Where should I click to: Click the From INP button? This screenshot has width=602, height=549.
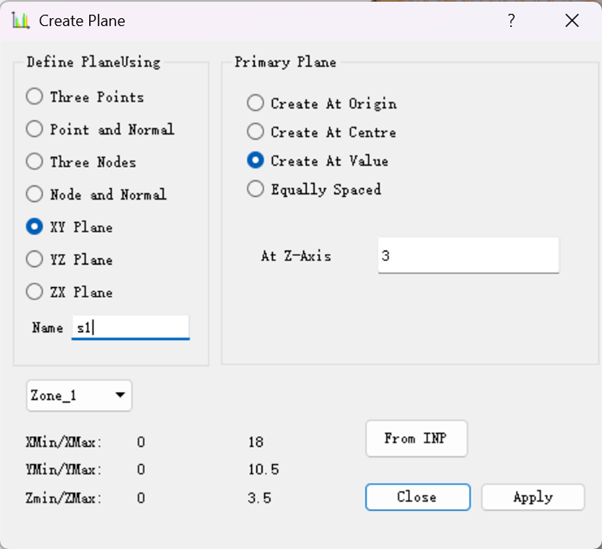pyautogui.click(x=417, y=438)
